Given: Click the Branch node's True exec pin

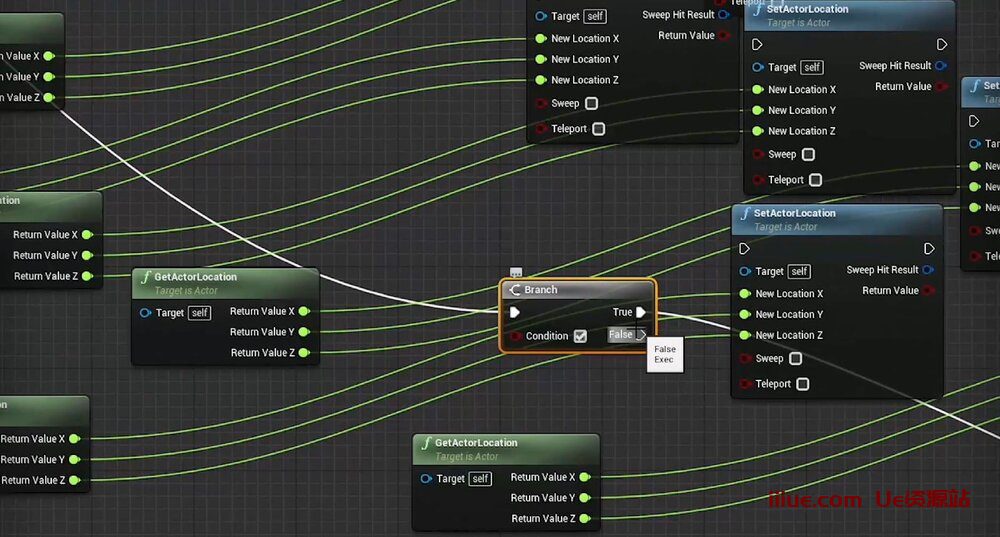Looking at the screenshot, I should (x=640, y=312).
